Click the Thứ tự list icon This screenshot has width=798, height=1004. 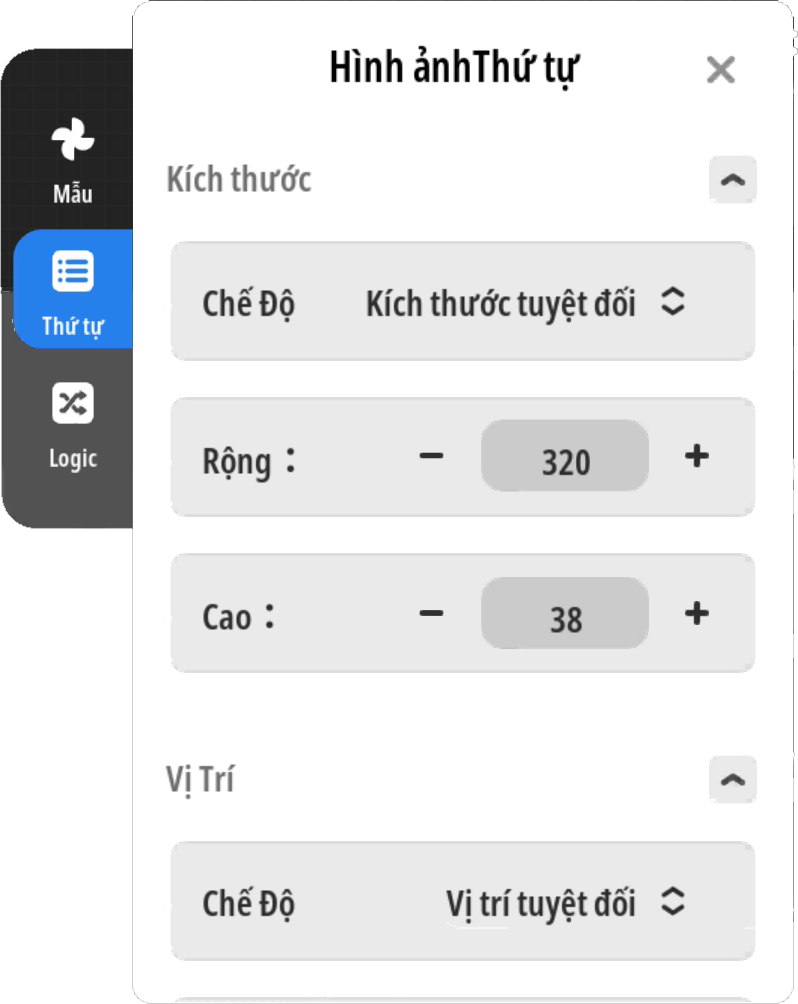73,271
